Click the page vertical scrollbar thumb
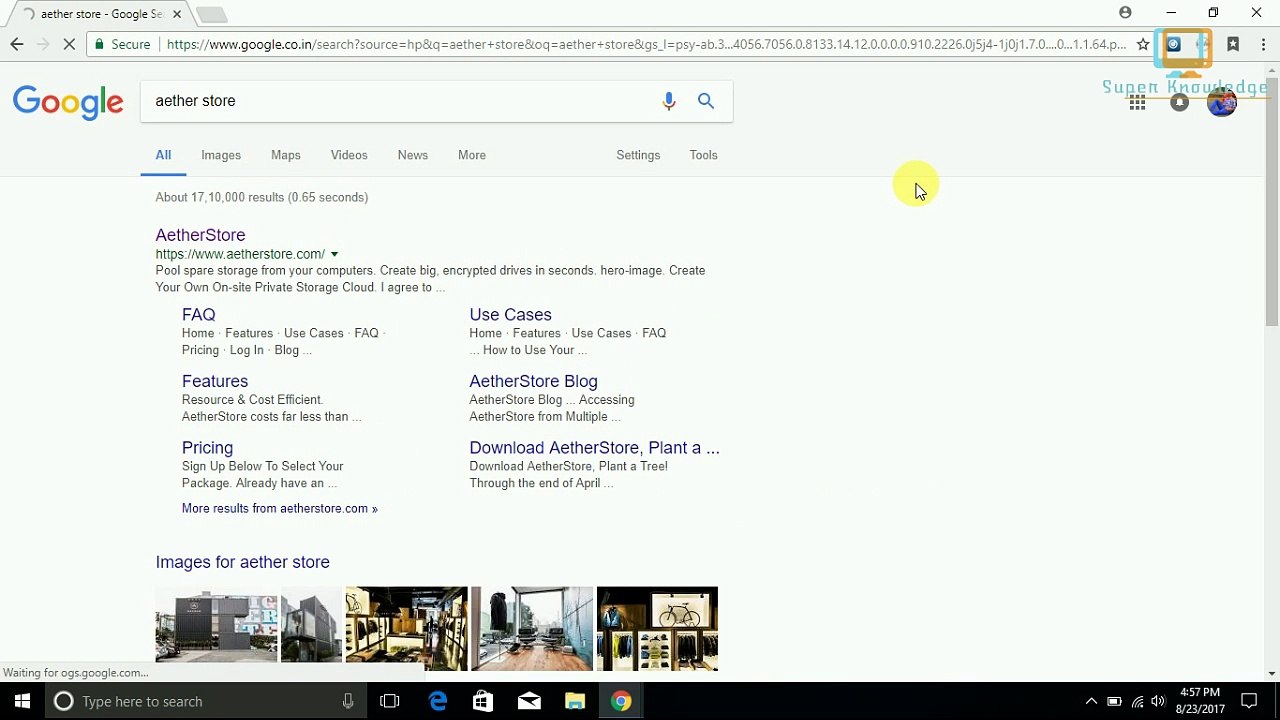1280x720 pixels. point(1272,200)
